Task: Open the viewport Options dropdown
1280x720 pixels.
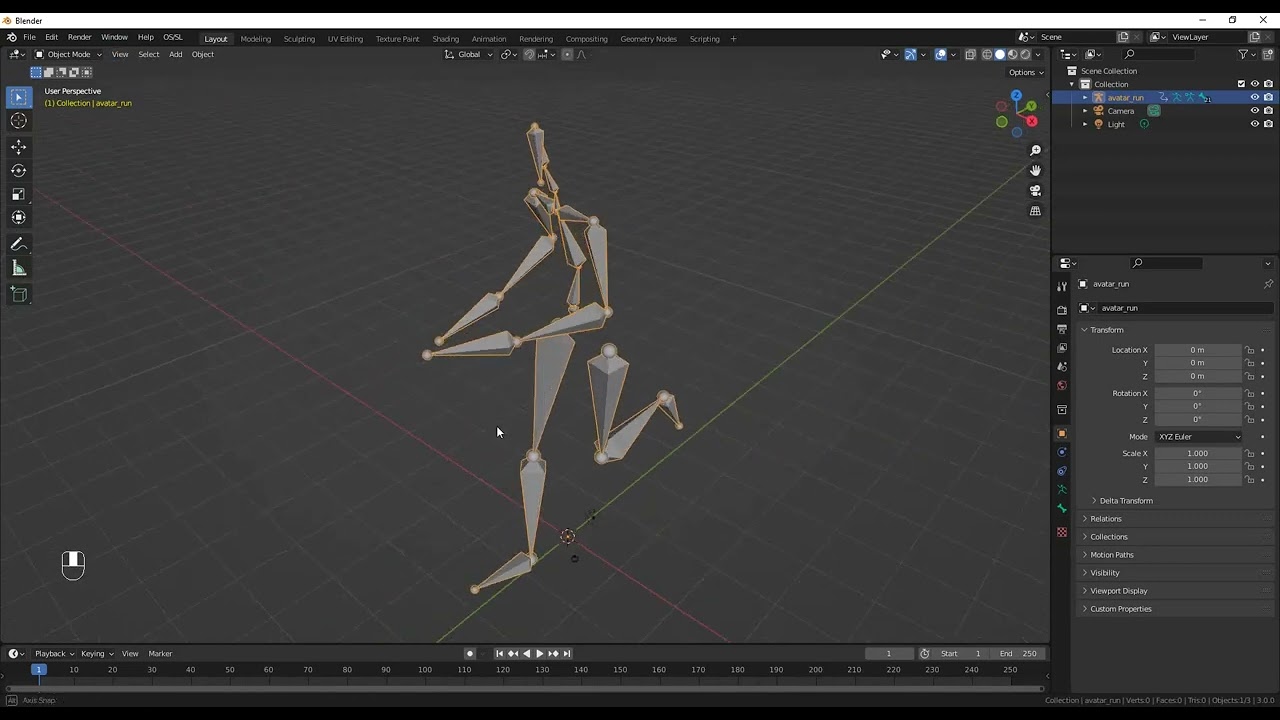Action: 1025,72
